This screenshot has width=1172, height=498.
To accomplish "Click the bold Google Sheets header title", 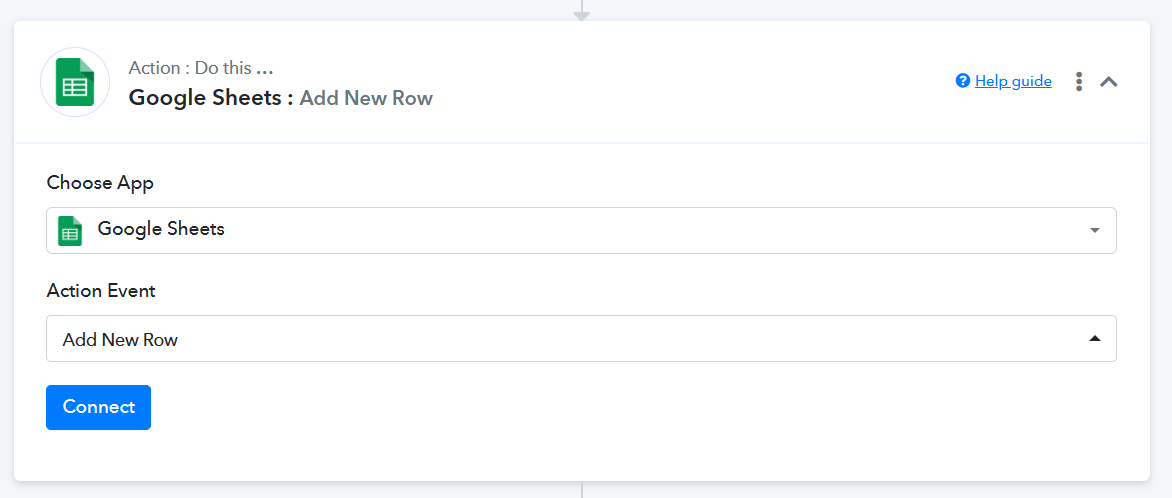I will click(x=211, y=98).
